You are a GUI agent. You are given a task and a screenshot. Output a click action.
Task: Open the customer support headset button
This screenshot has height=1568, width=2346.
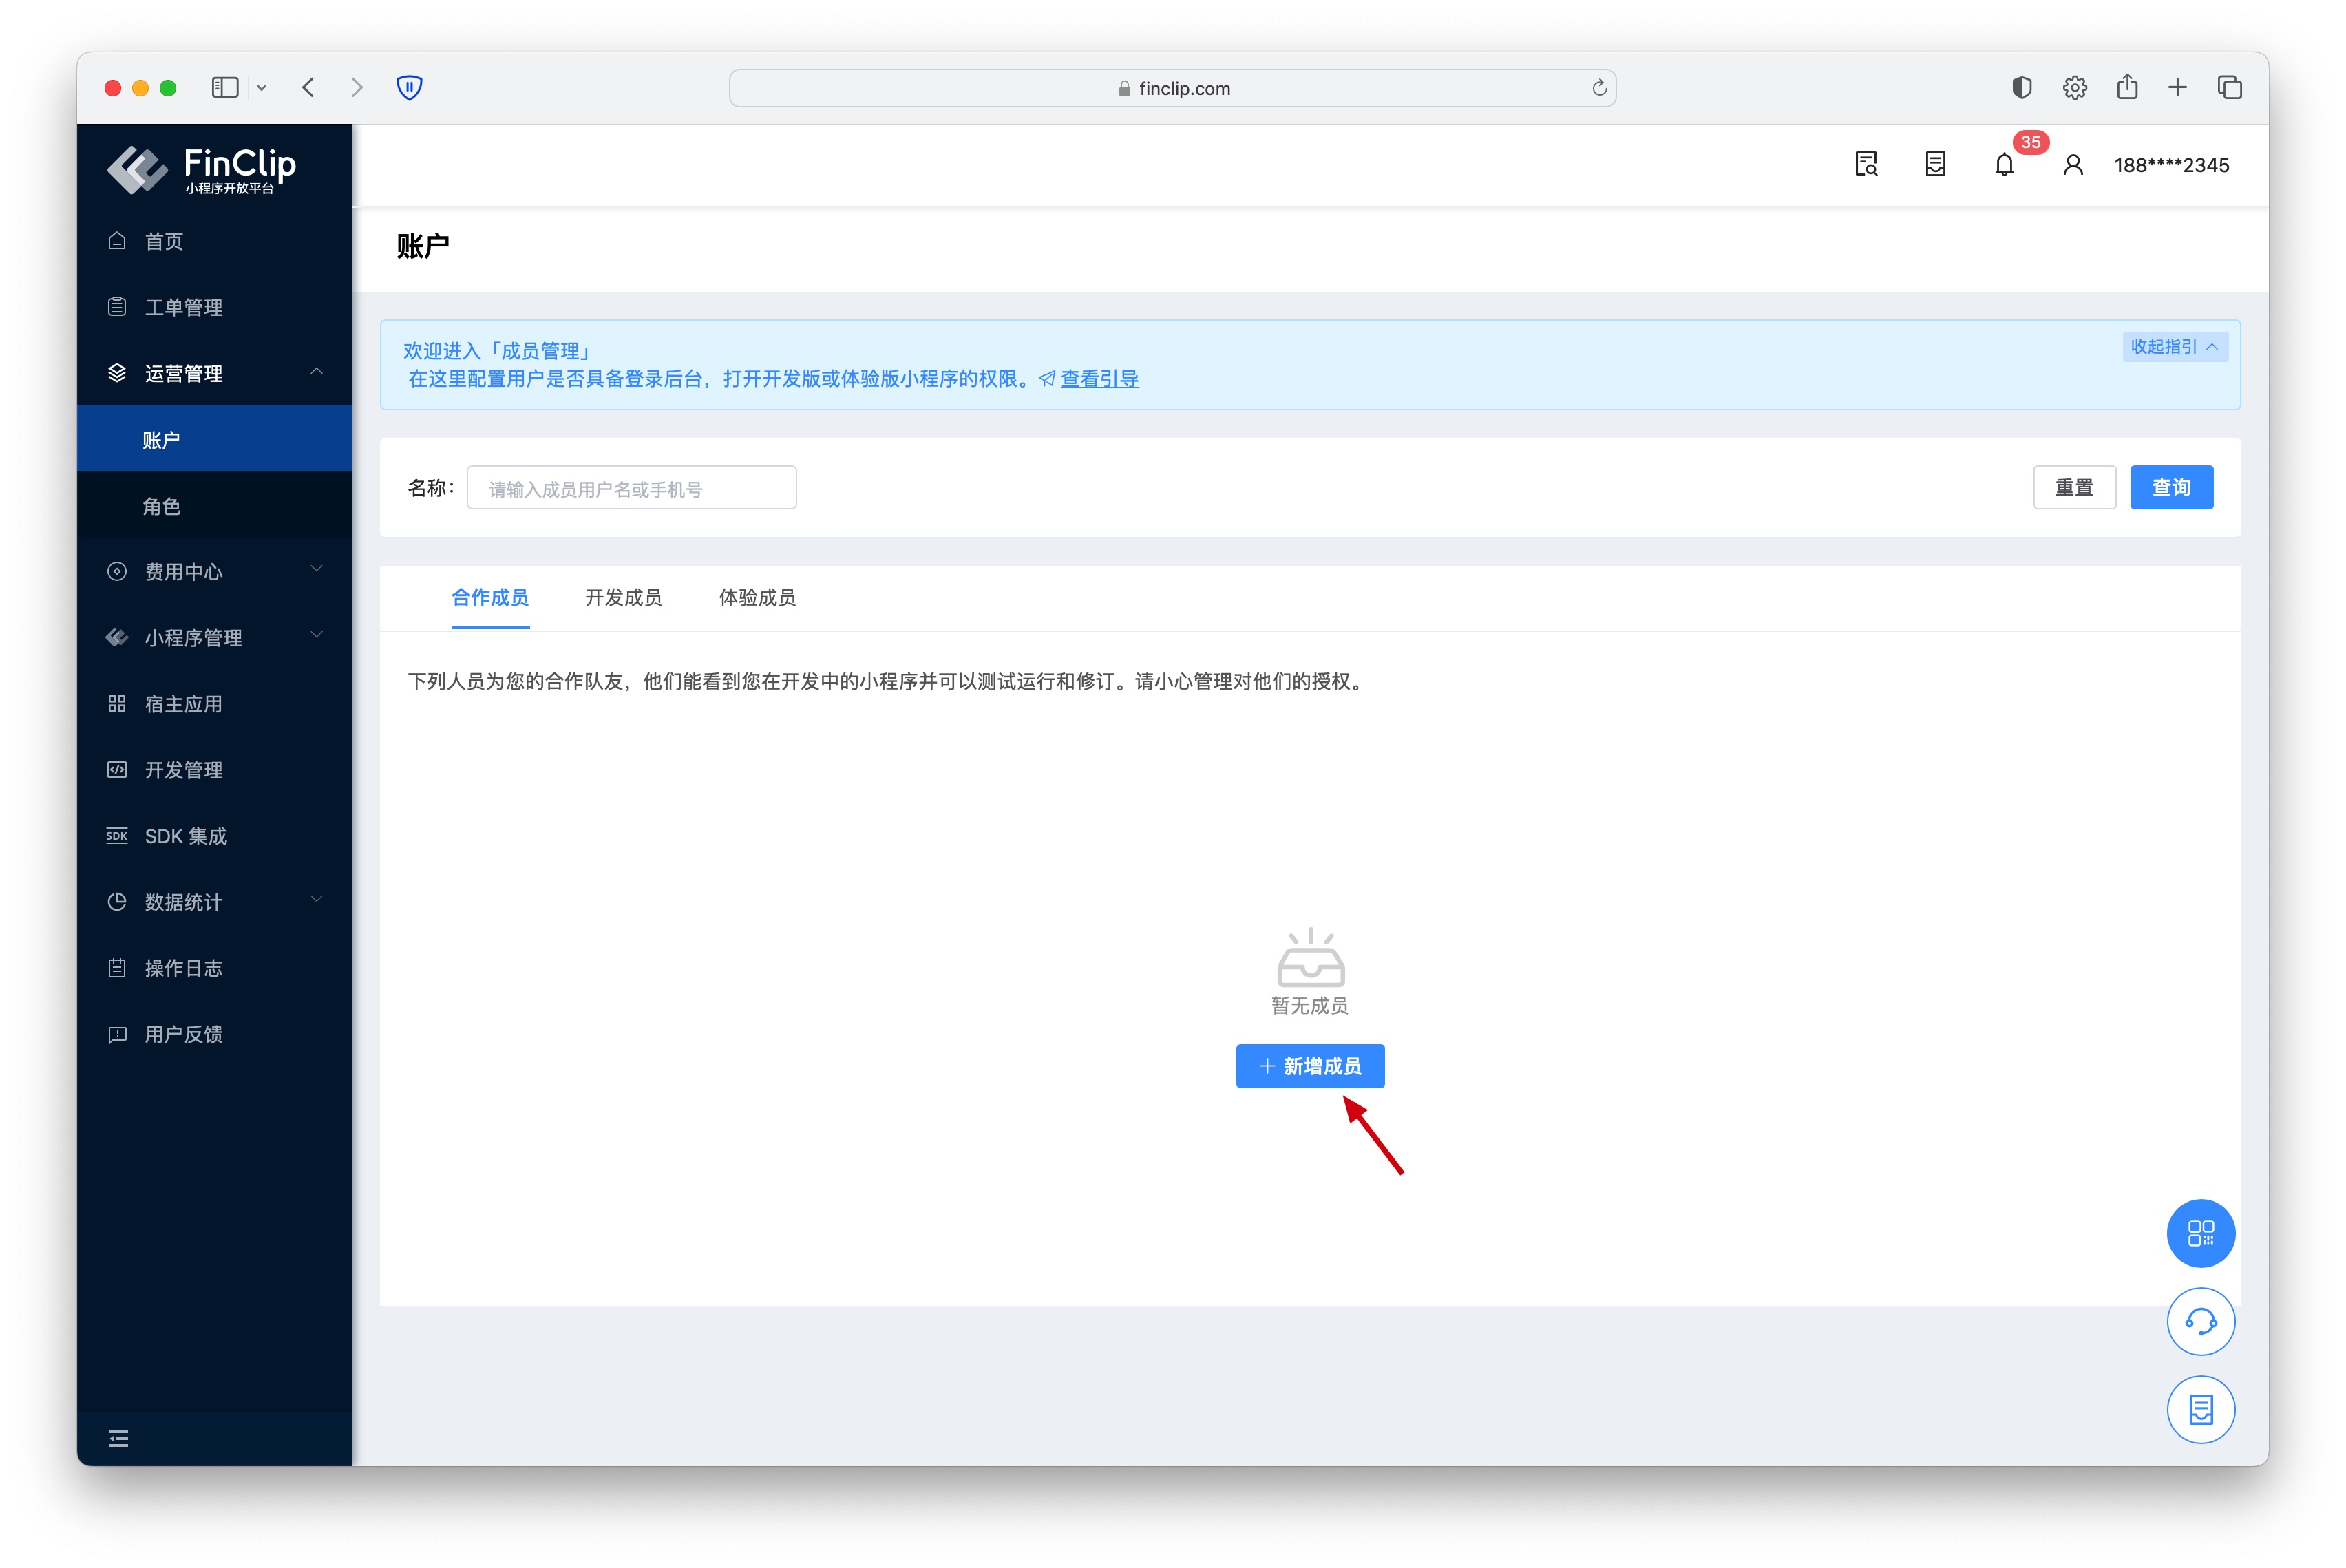(2200, 1321)
